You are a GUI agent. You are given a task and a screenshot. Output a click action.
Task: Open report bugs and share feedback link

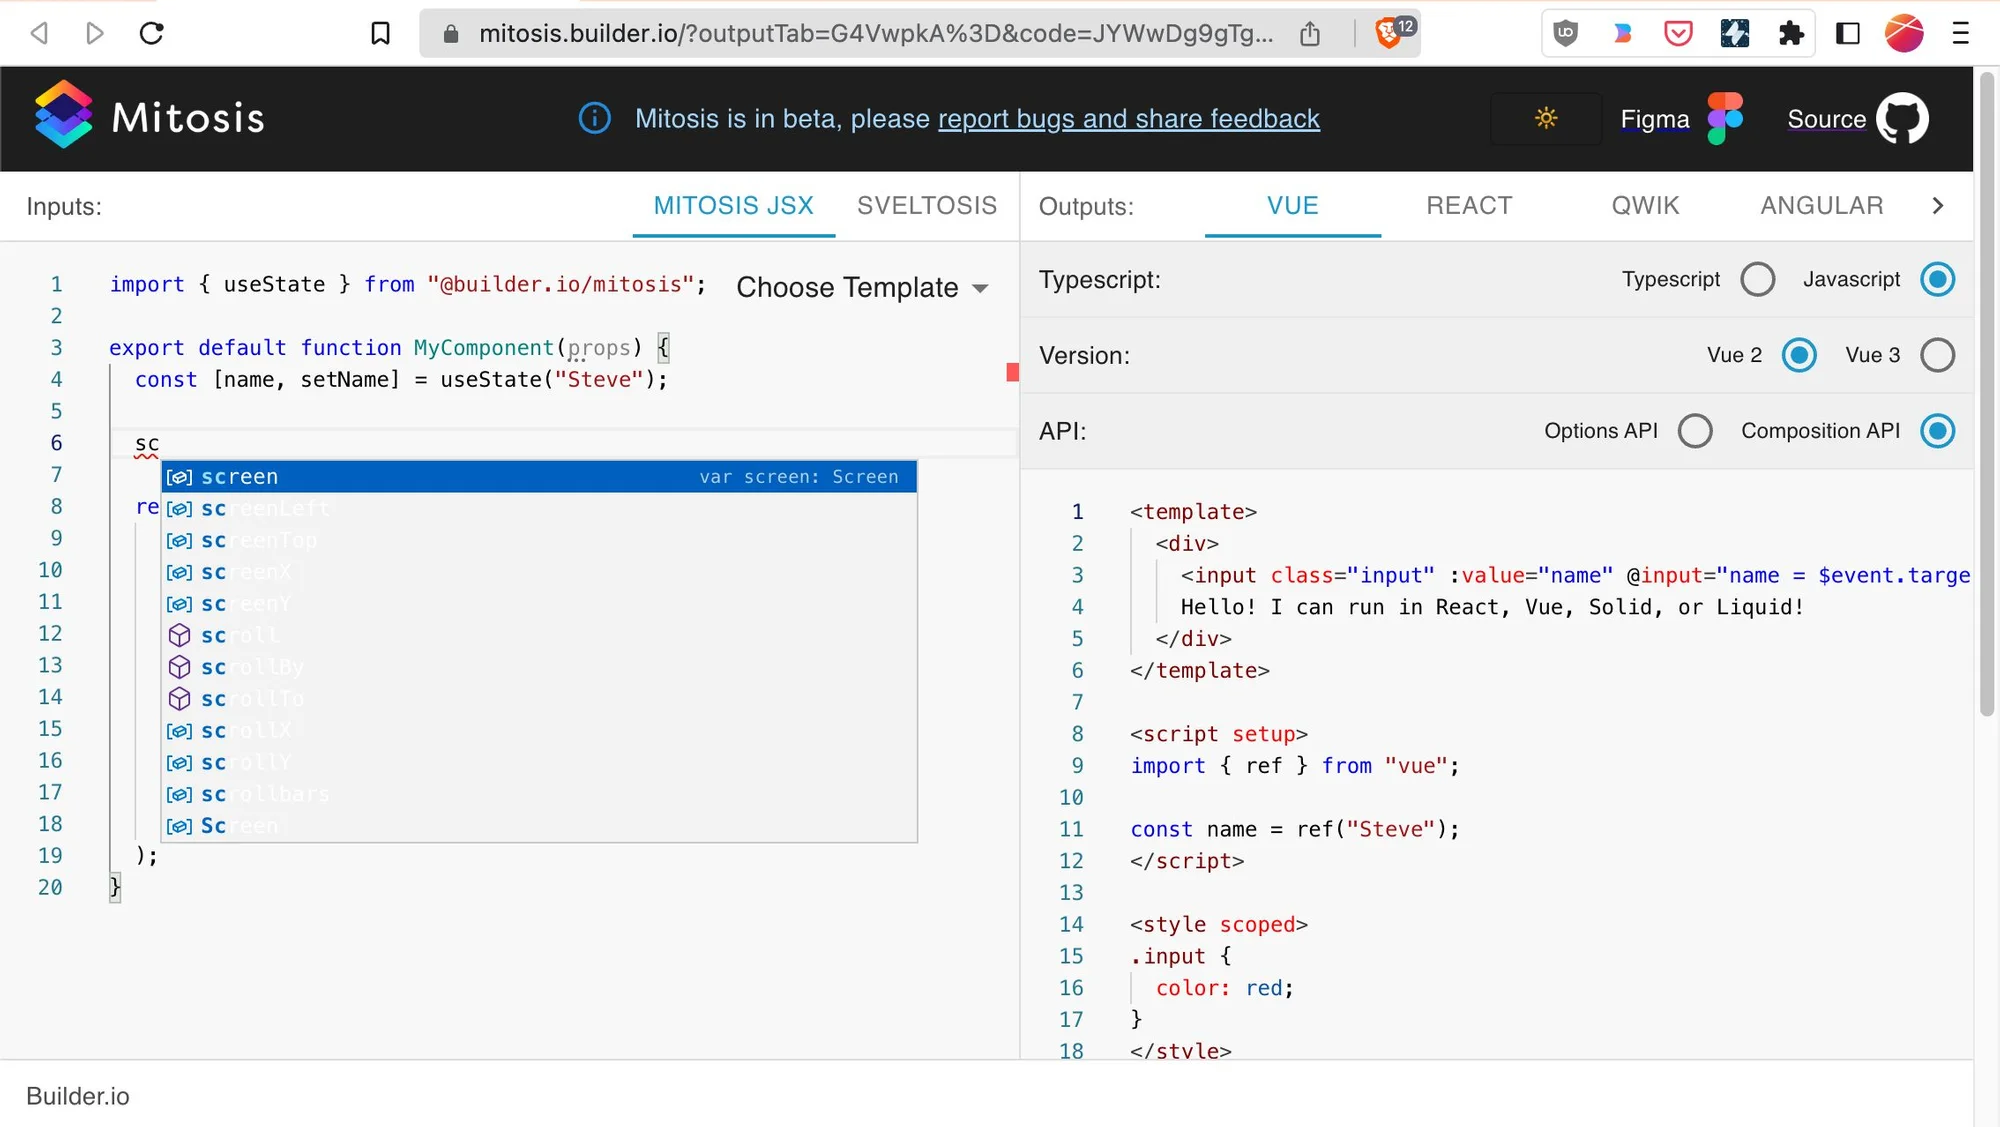[1128, 119]
